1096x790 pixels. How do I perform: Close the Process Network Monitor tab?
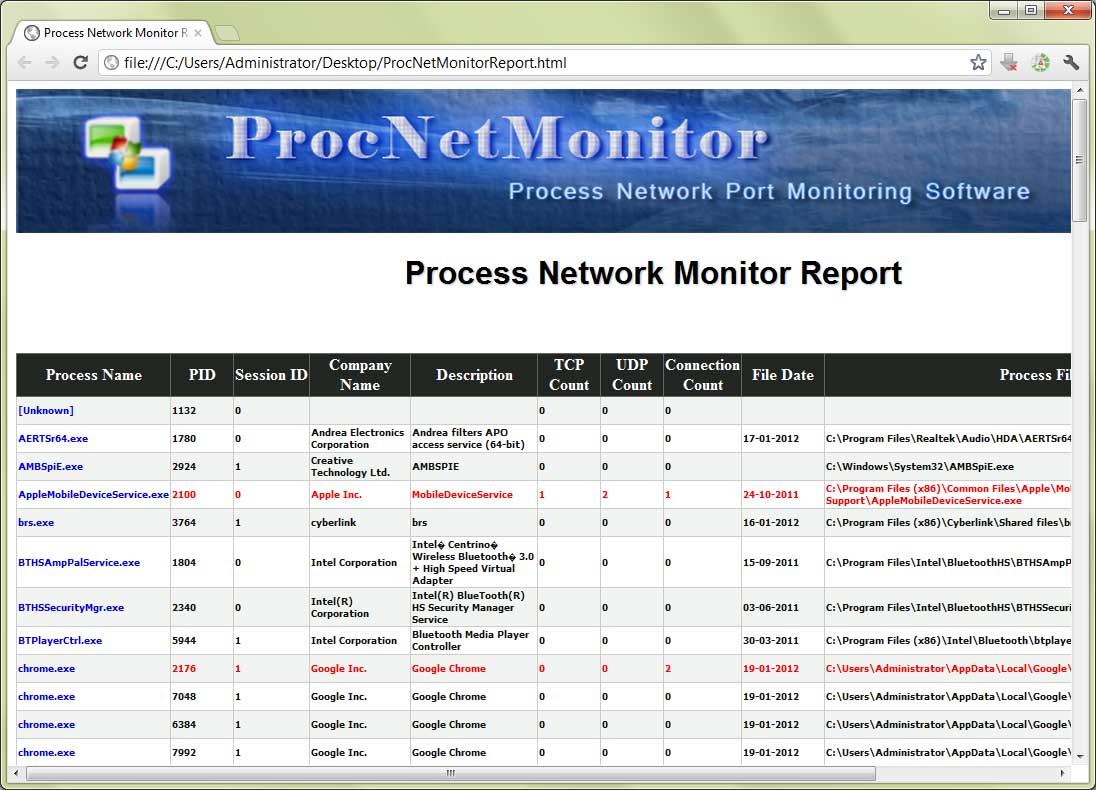pos(198,33)
